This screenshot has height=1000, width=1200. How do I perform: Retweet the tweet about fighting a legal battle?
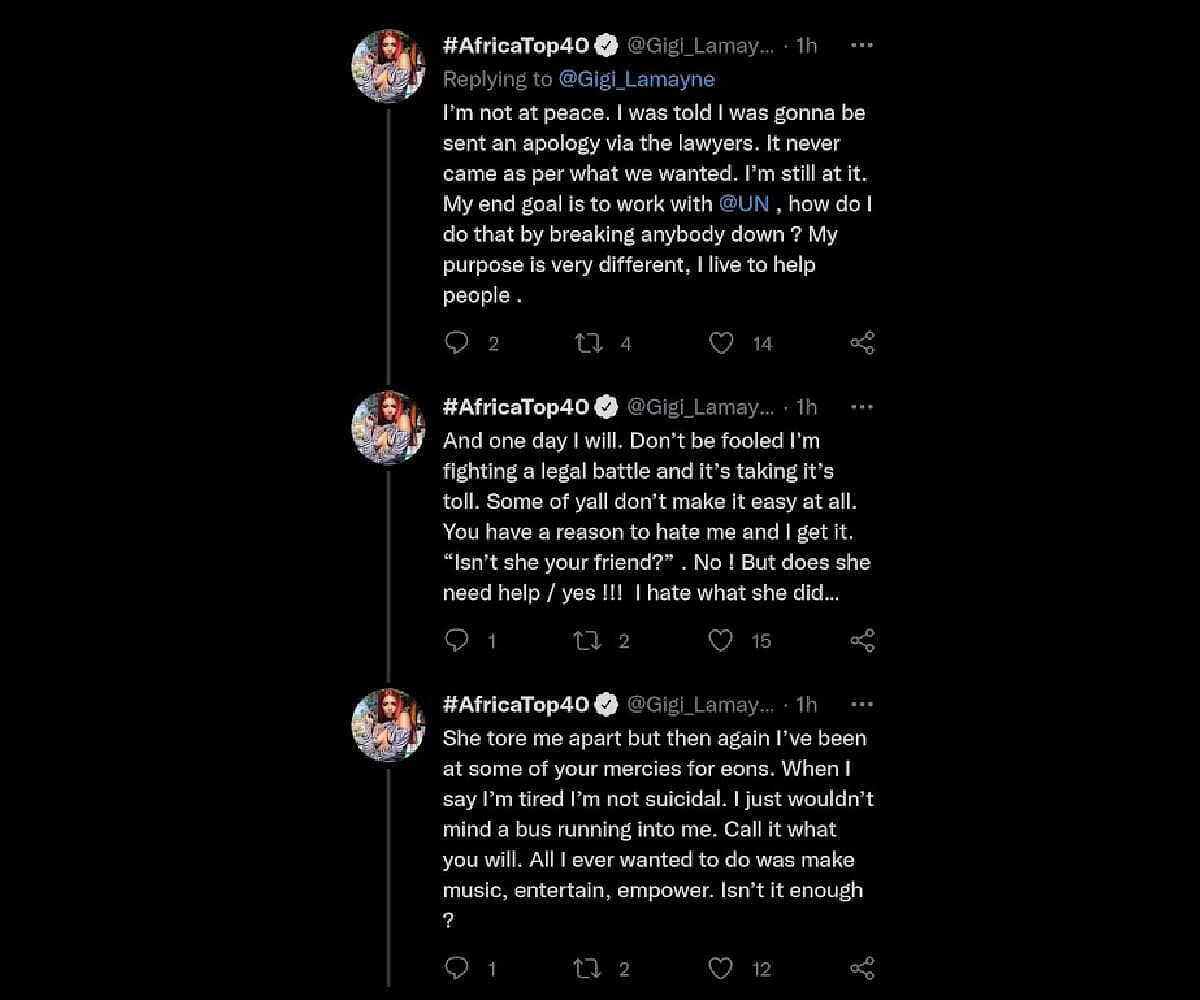click(588, 640)
